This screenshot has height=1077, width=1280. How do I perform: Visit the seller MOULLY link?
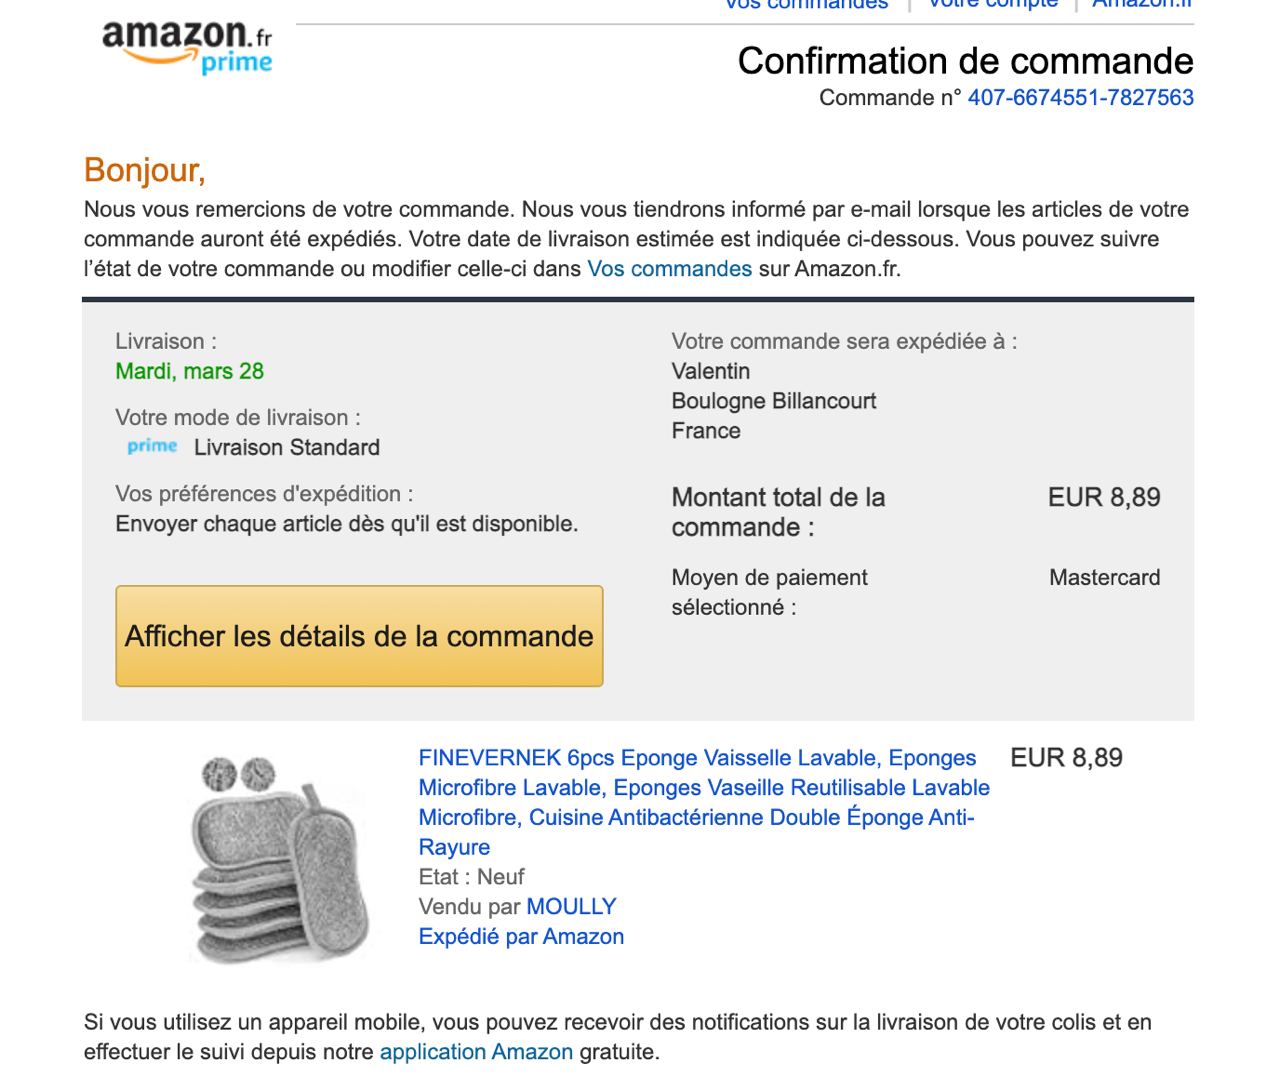click(x=571, y=907)
